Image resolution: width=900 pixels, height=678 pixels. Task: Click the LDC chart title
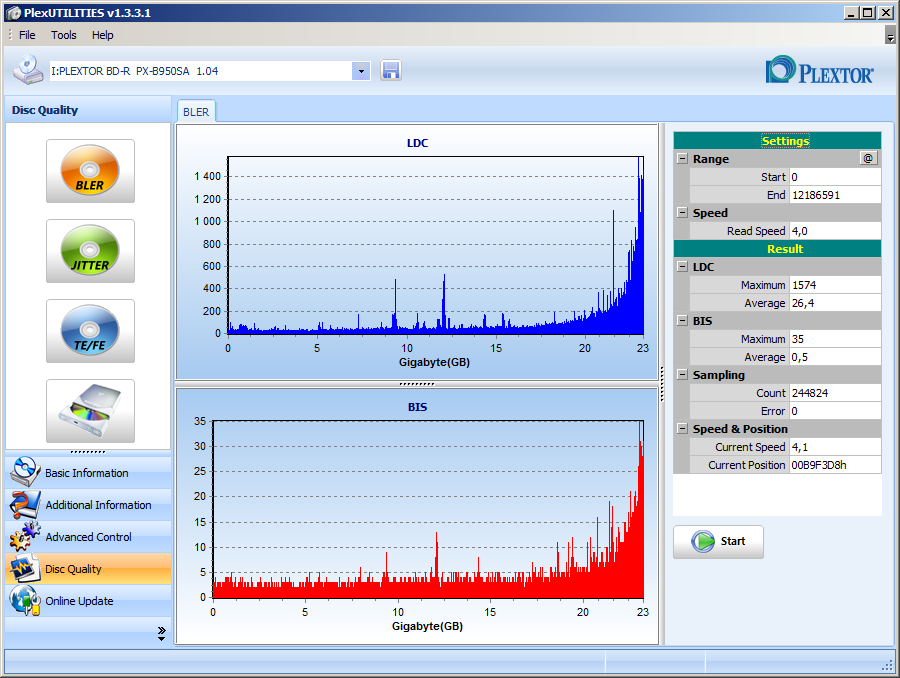(x=417, y=143)
